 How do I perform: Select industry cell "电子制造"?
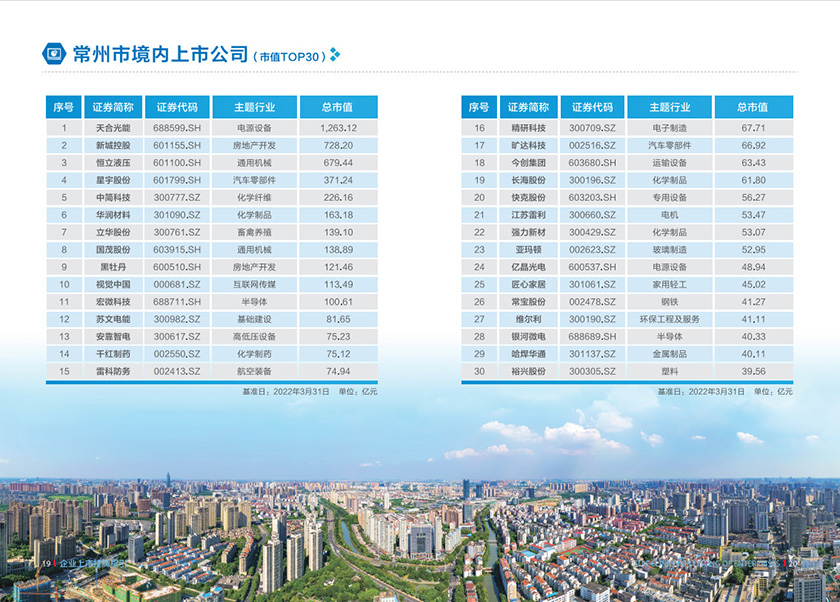point(670,128)
